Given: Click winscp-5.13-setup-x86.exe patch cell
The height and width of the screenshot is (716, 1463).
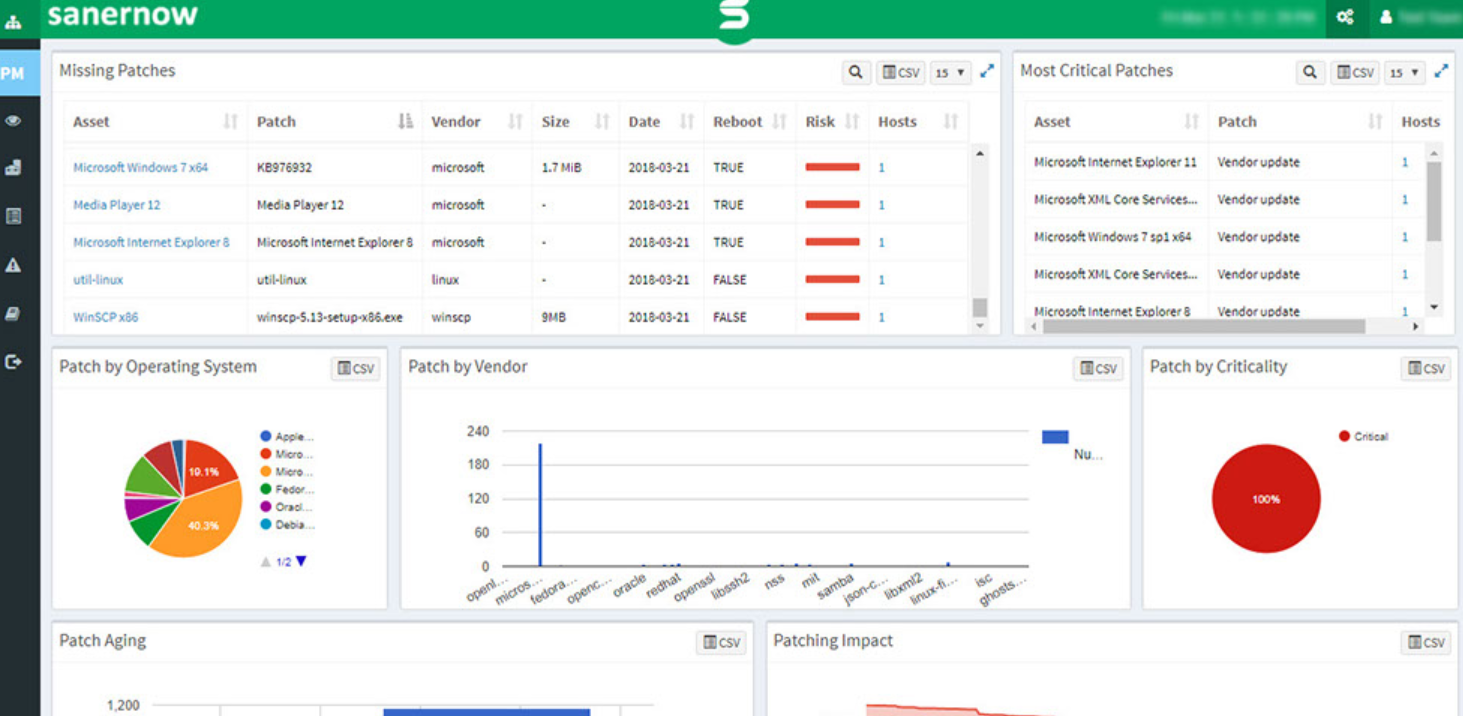Looking at the screenshot, I should [330, 317].
